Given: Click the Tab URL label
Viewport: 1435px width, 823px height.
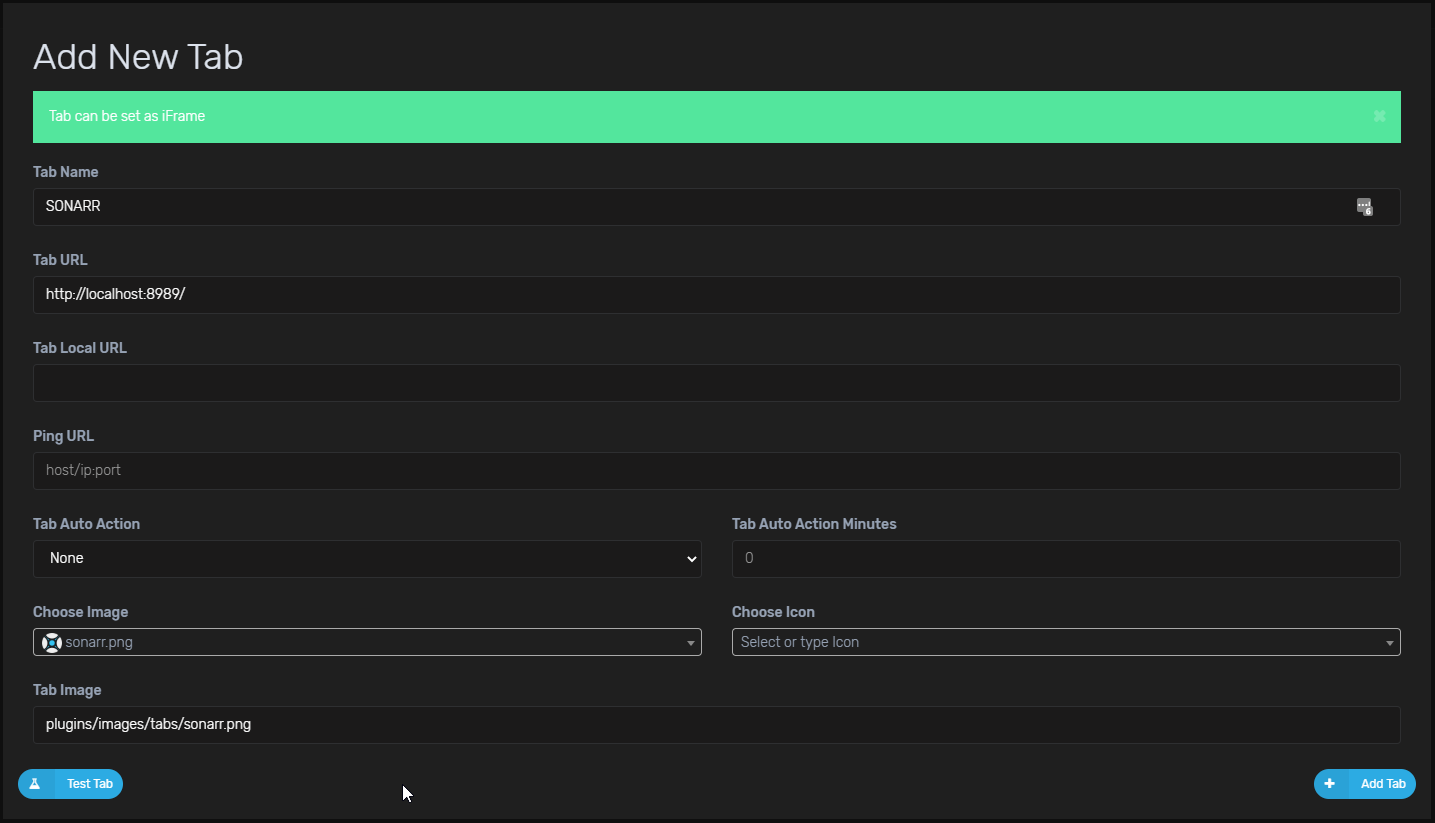Looking at the screenshot, I should [x=60, y=260].
